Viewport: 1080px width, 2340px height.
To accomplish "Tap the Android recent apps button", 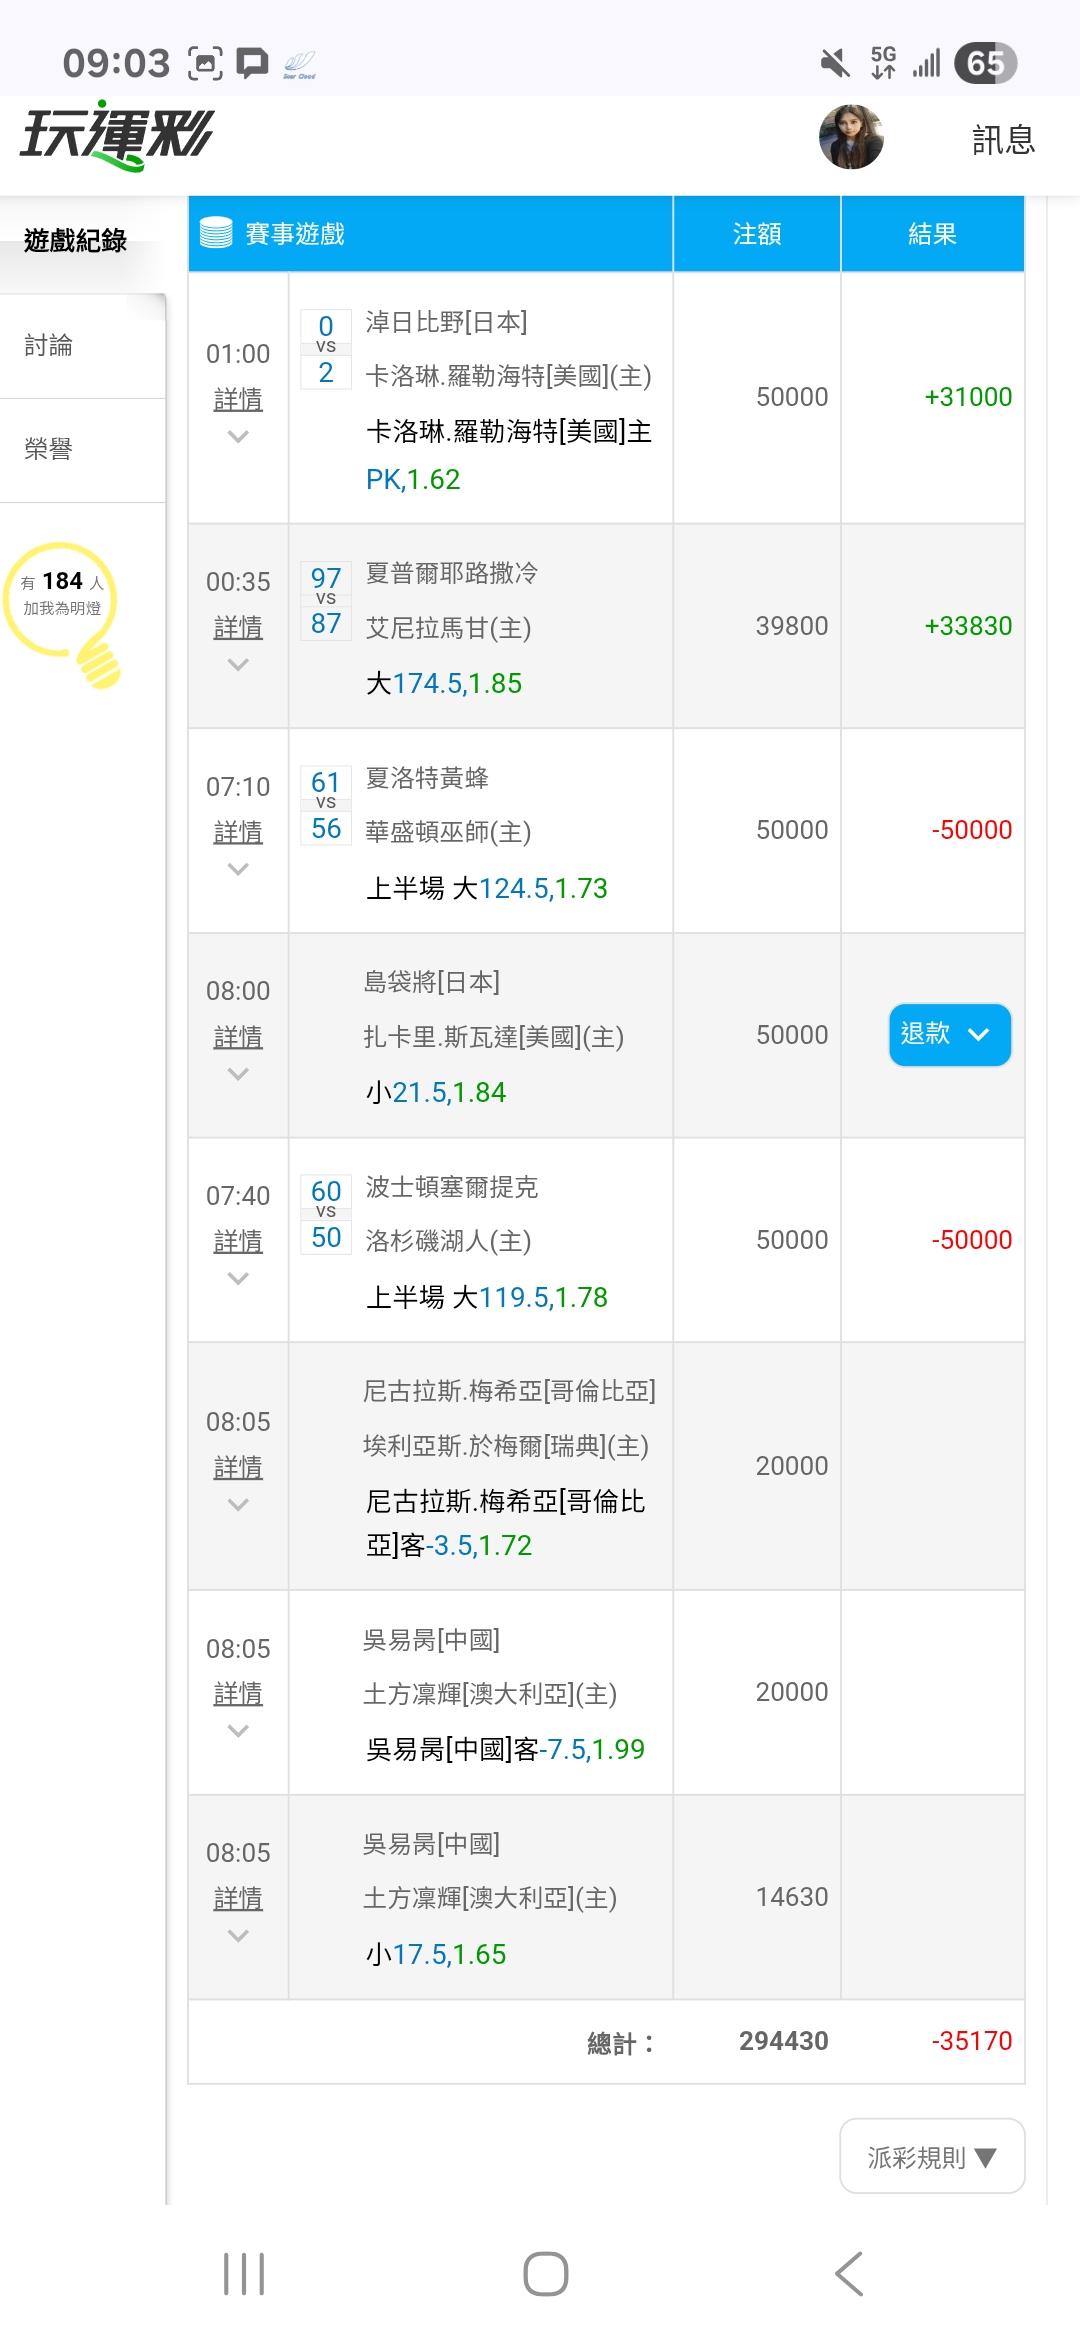I will coord(244,2274).
